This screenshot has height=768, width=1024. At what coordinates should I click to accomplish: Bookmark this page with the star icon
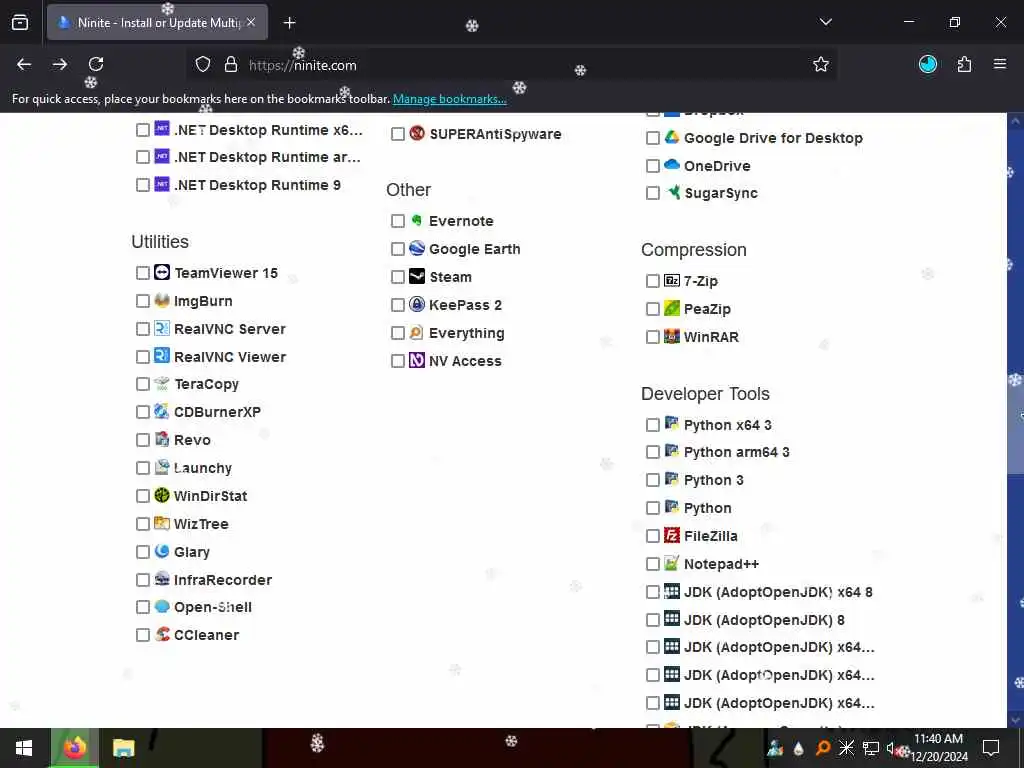[x=821, y=64]
